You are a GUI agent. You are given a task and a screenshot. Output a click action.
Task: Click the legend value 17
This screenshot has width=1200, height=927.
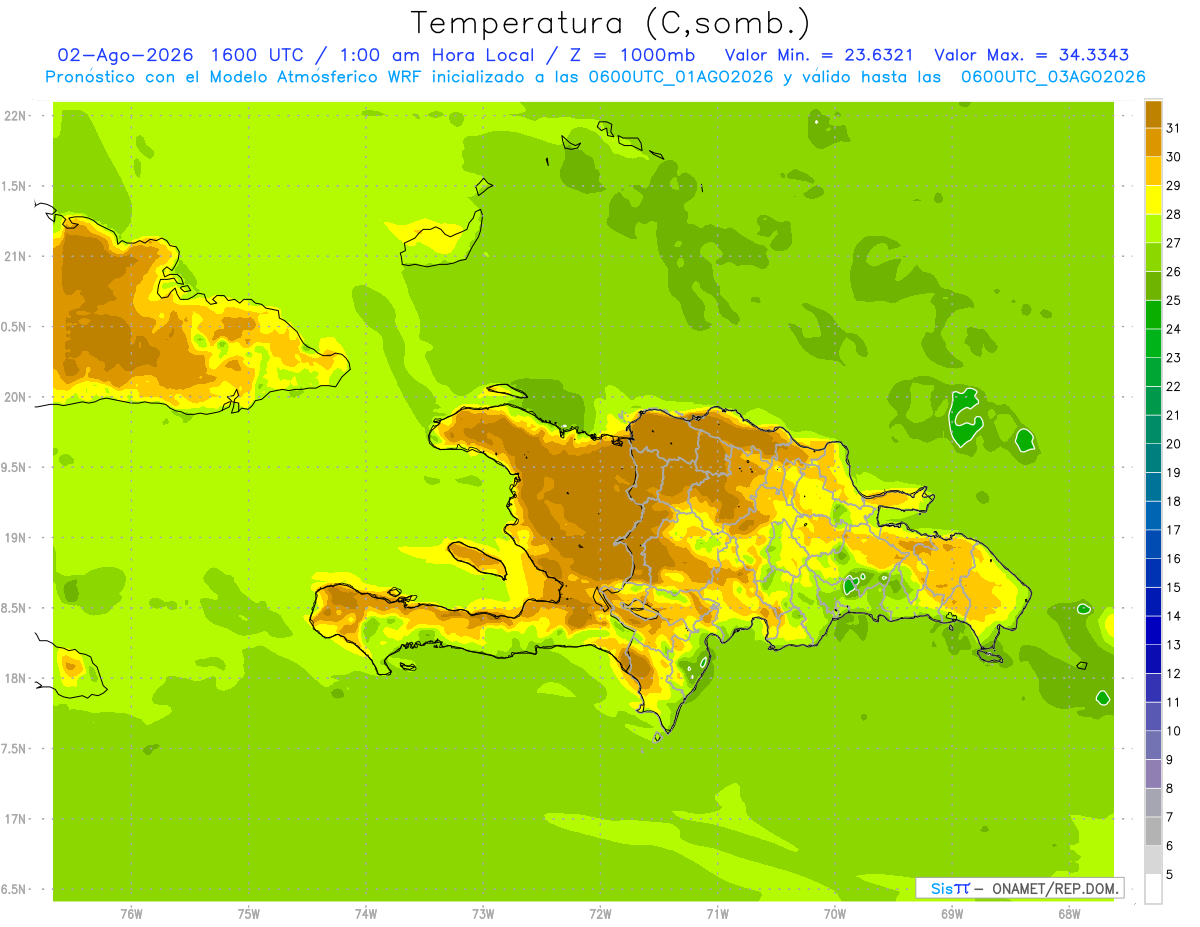pos(1175,530)
